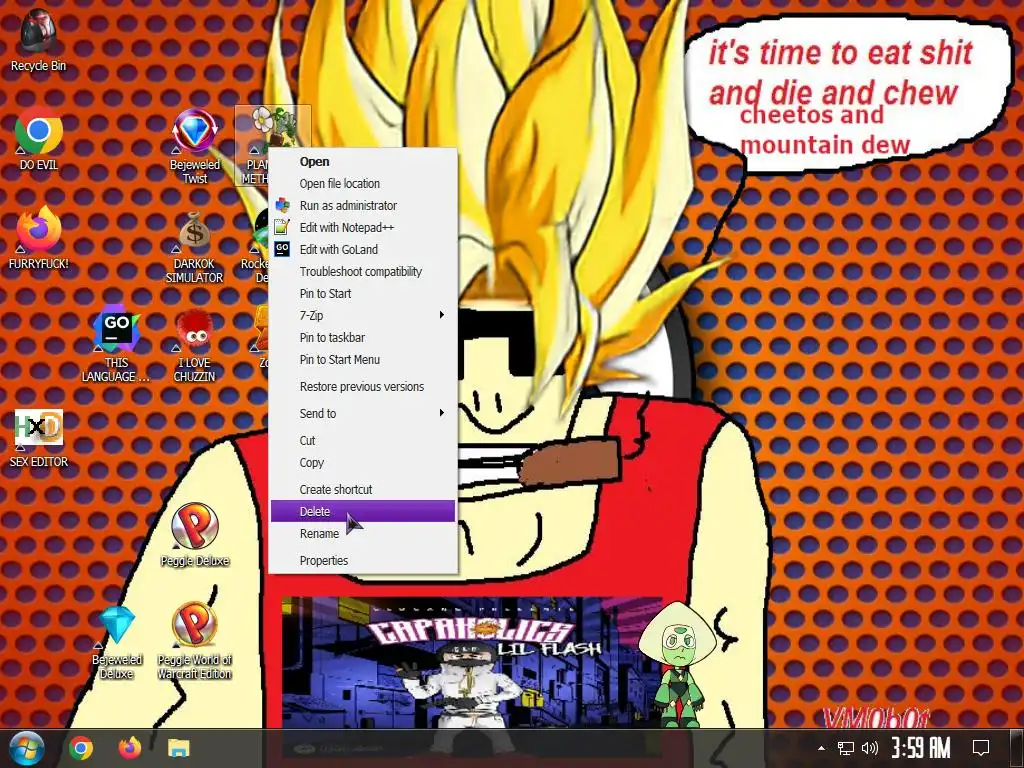Select the SEX EDITOR HxD shortcut
The height and width of the screenshot is (768, 1024).
coord(39,438)
